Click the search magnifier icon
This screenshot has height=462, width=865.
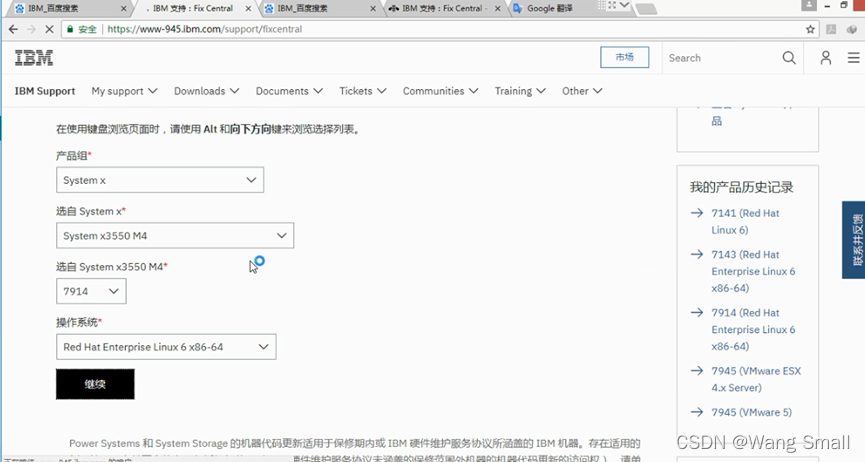789,57
